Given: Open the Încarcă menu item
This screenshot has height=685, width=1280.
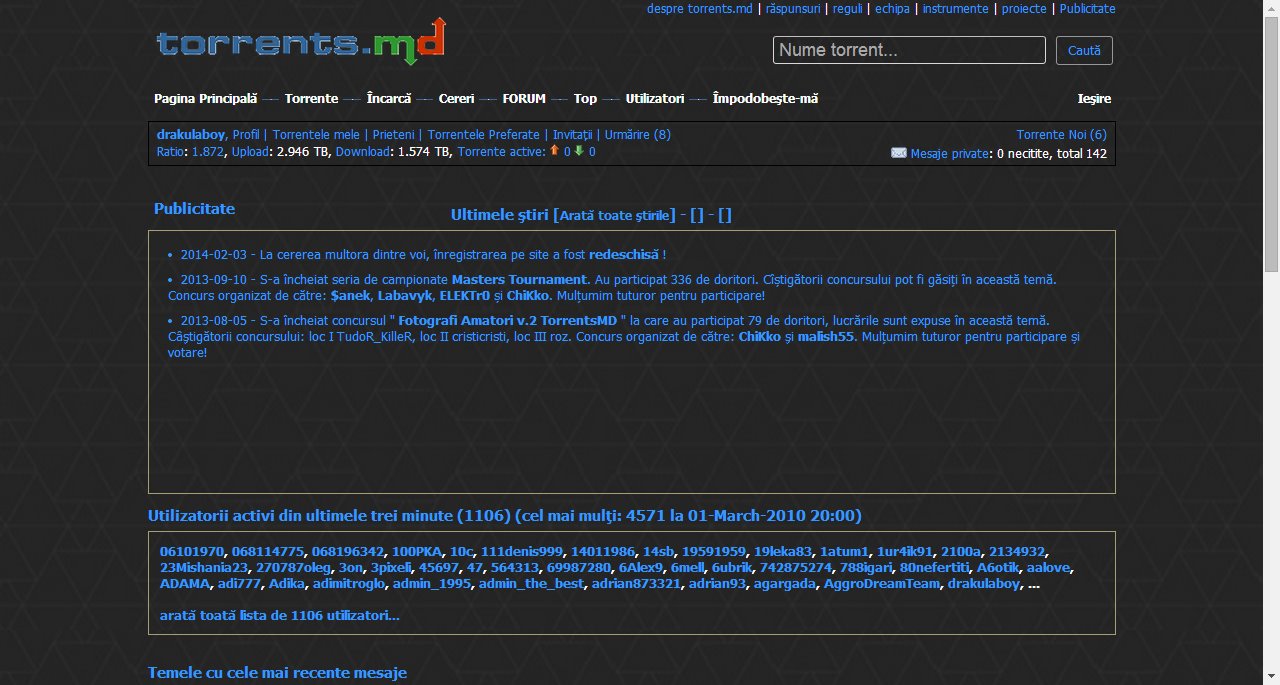Looking at the screenshot, I should pos(389,99).
